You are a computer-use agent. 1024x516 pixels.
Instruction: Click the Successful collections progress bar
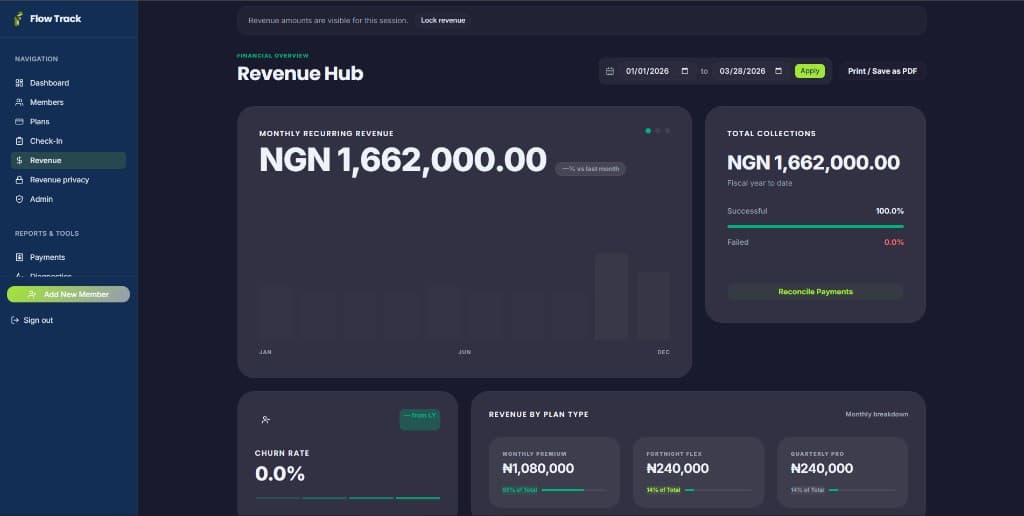[x=815, y=227]
